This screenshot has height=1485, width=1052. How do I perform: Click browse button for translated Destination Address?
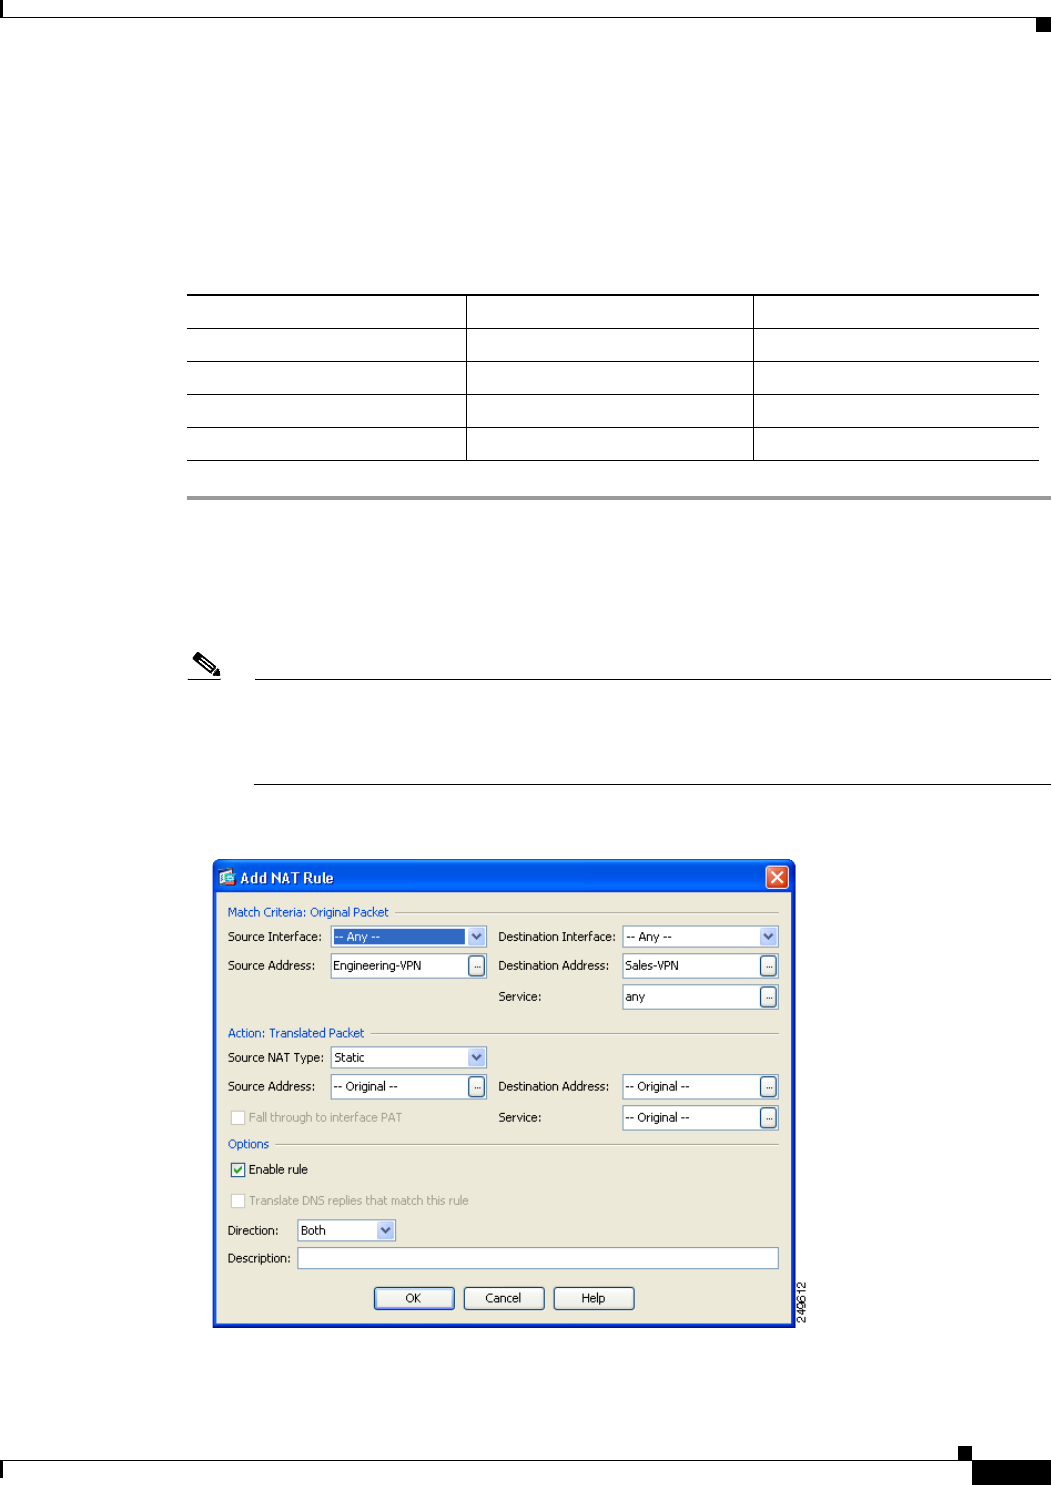[768, 1087]
